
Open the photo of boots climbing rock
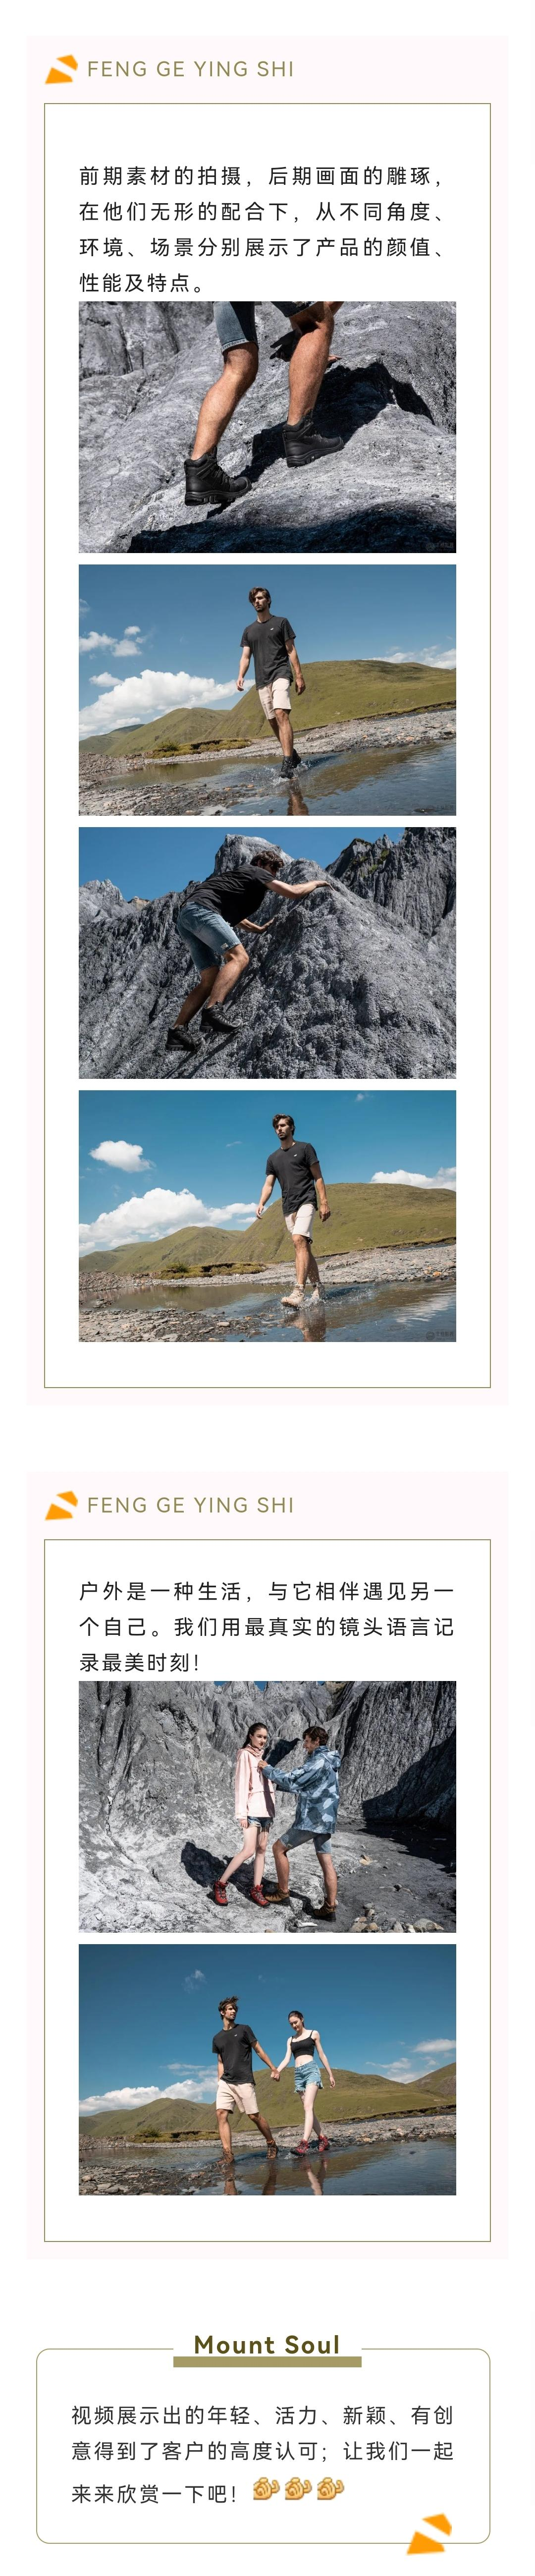(x=267, y=427)
